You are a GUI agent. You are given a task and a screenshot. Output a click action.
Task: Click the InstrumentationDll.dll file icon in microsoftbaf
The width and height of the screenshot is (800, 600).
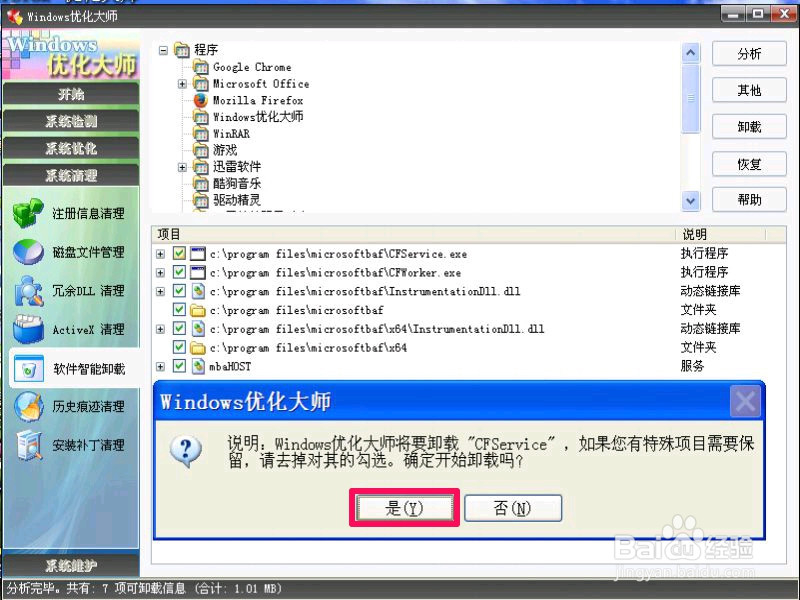[x=198, y=291]
